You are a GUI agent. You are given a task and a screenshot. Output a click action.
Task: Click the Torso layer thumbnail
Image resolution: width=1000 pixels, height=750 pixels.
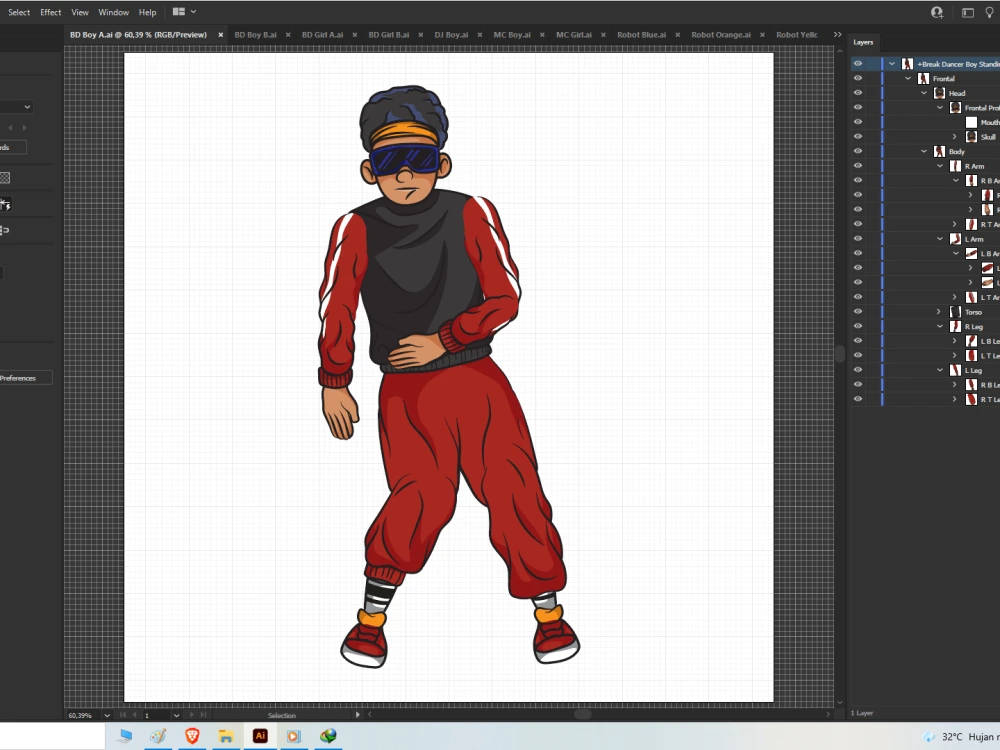tap(955, 312)
